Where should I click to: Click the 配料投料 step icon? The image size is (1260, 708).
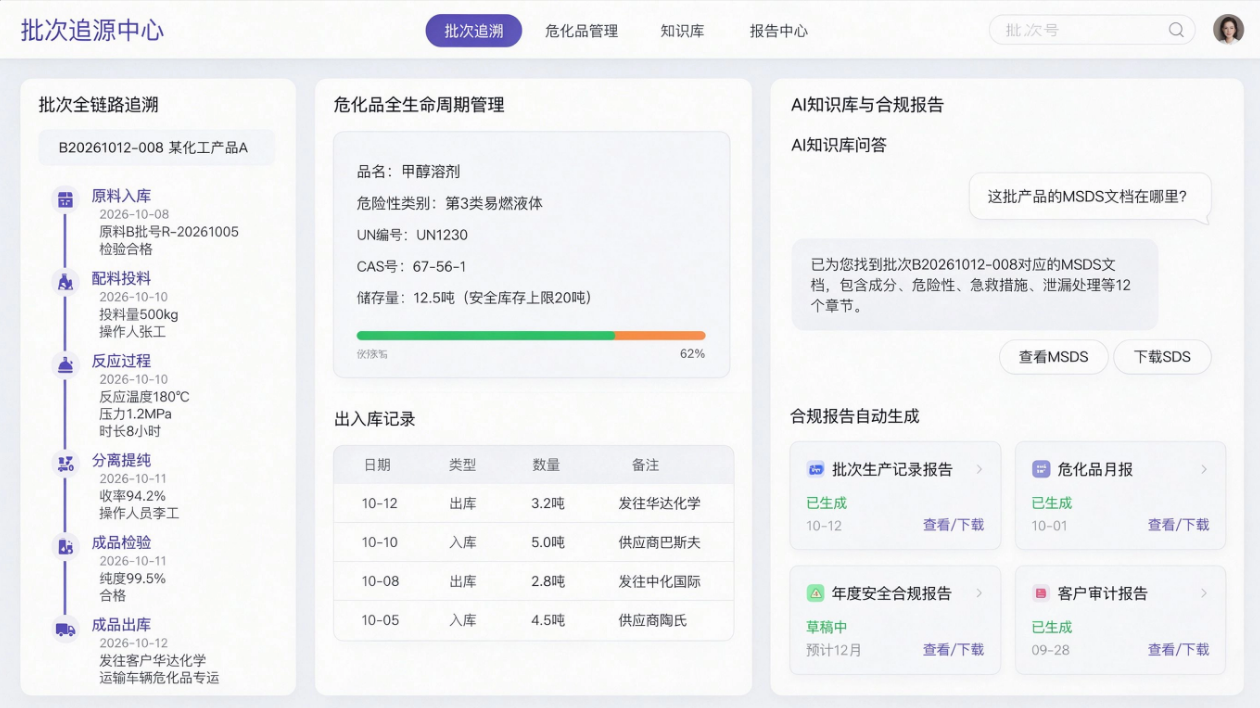(65, 282)
